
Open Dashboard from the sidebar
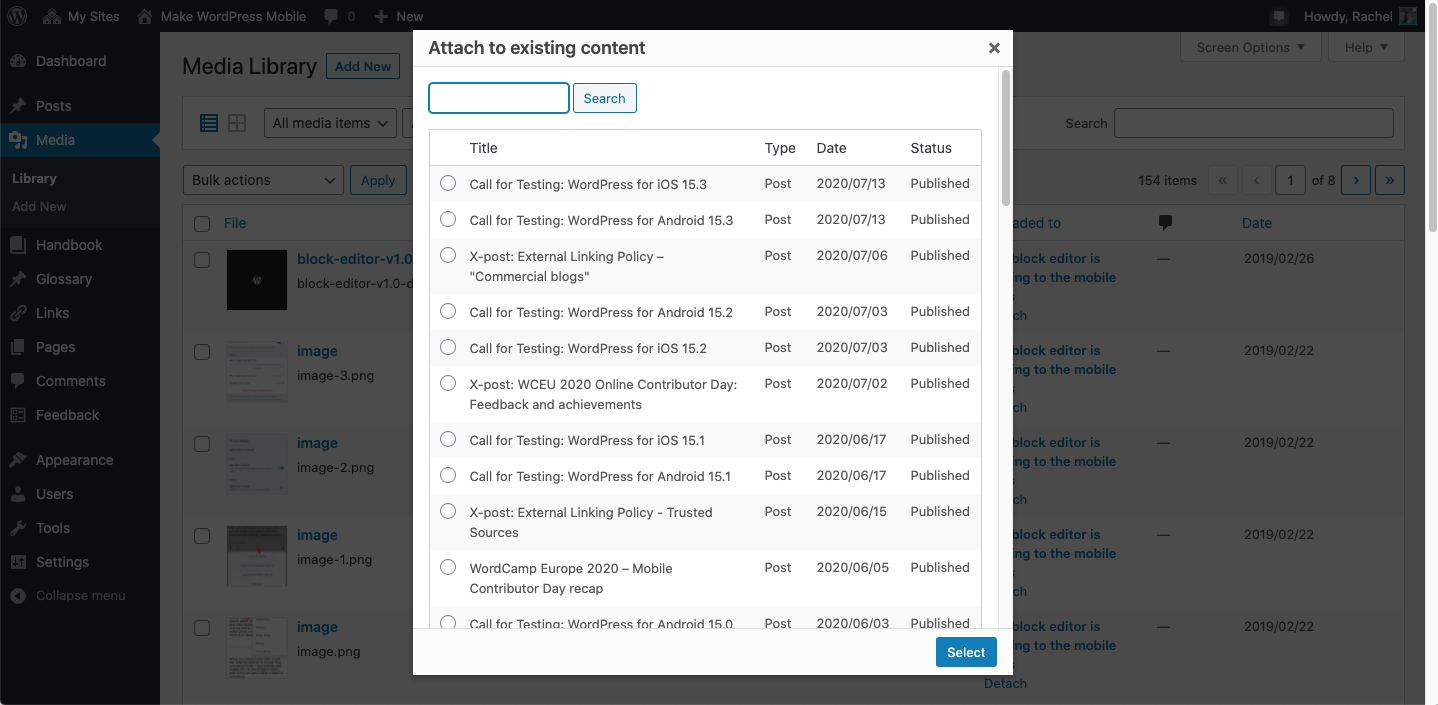[x=80, y=61]
